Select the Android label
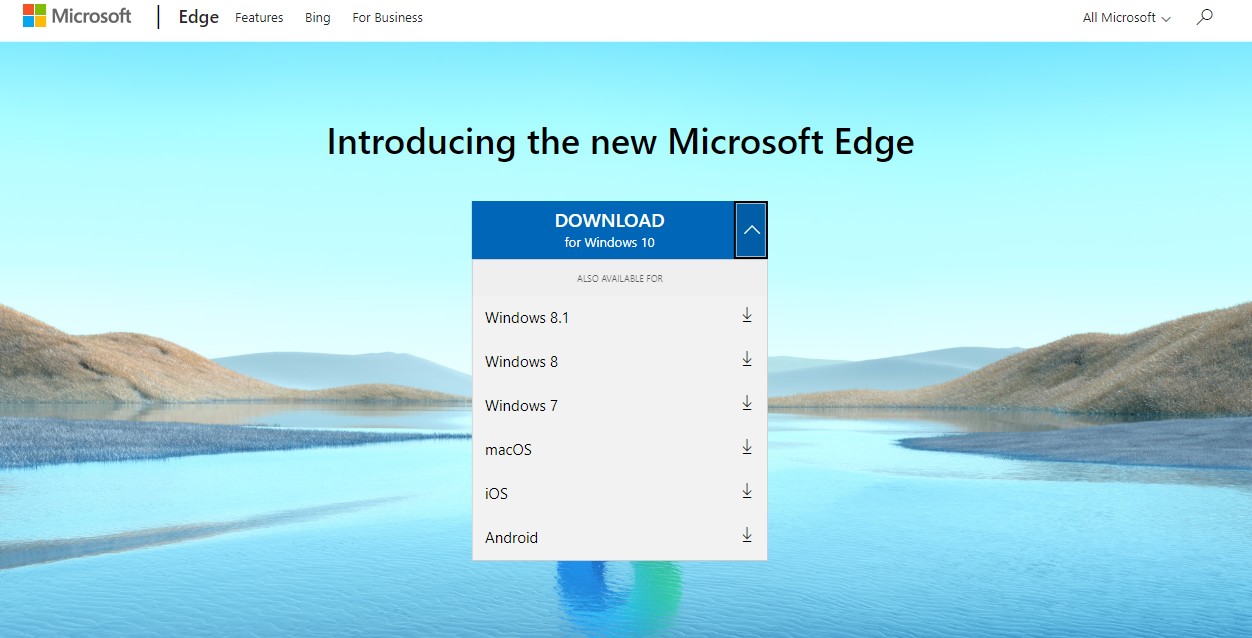Screen dimensions: 1252x638 click(x=511, y=538)
